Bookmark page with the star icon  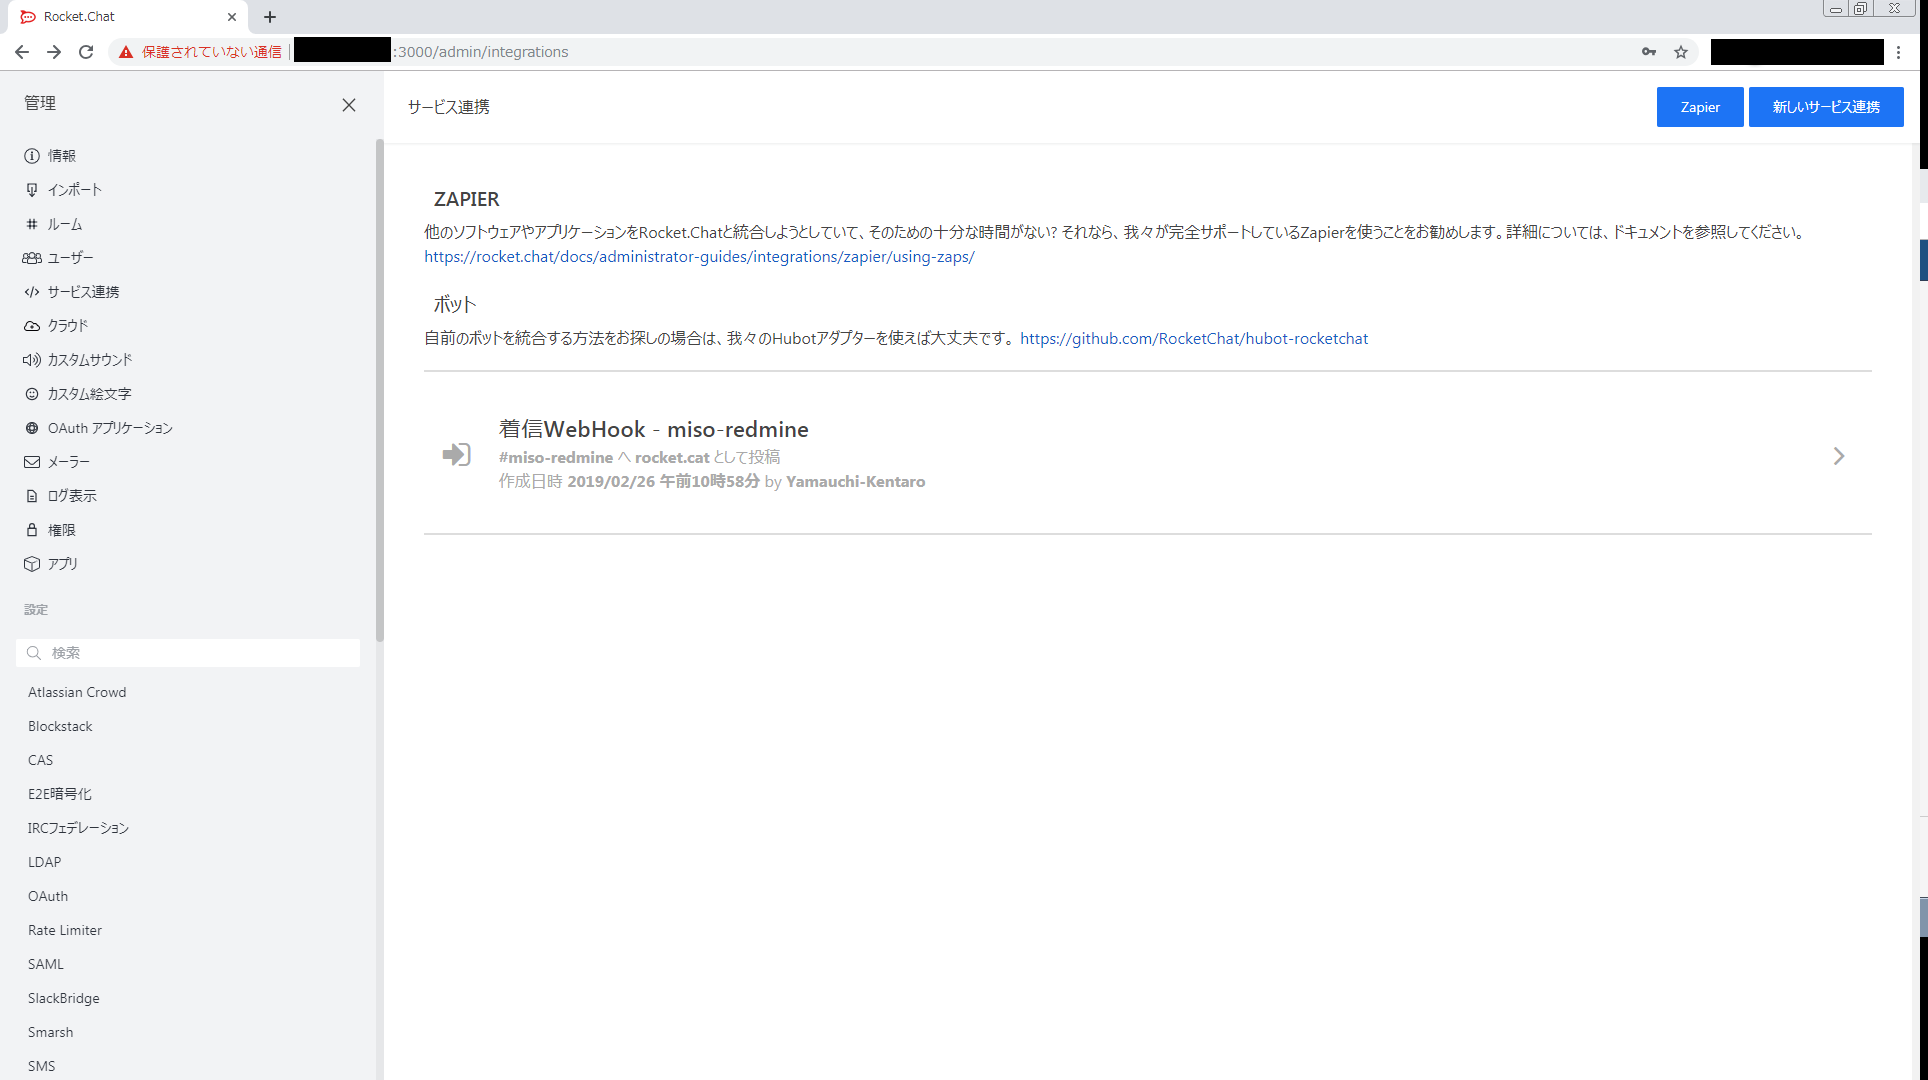(1681, 52)
